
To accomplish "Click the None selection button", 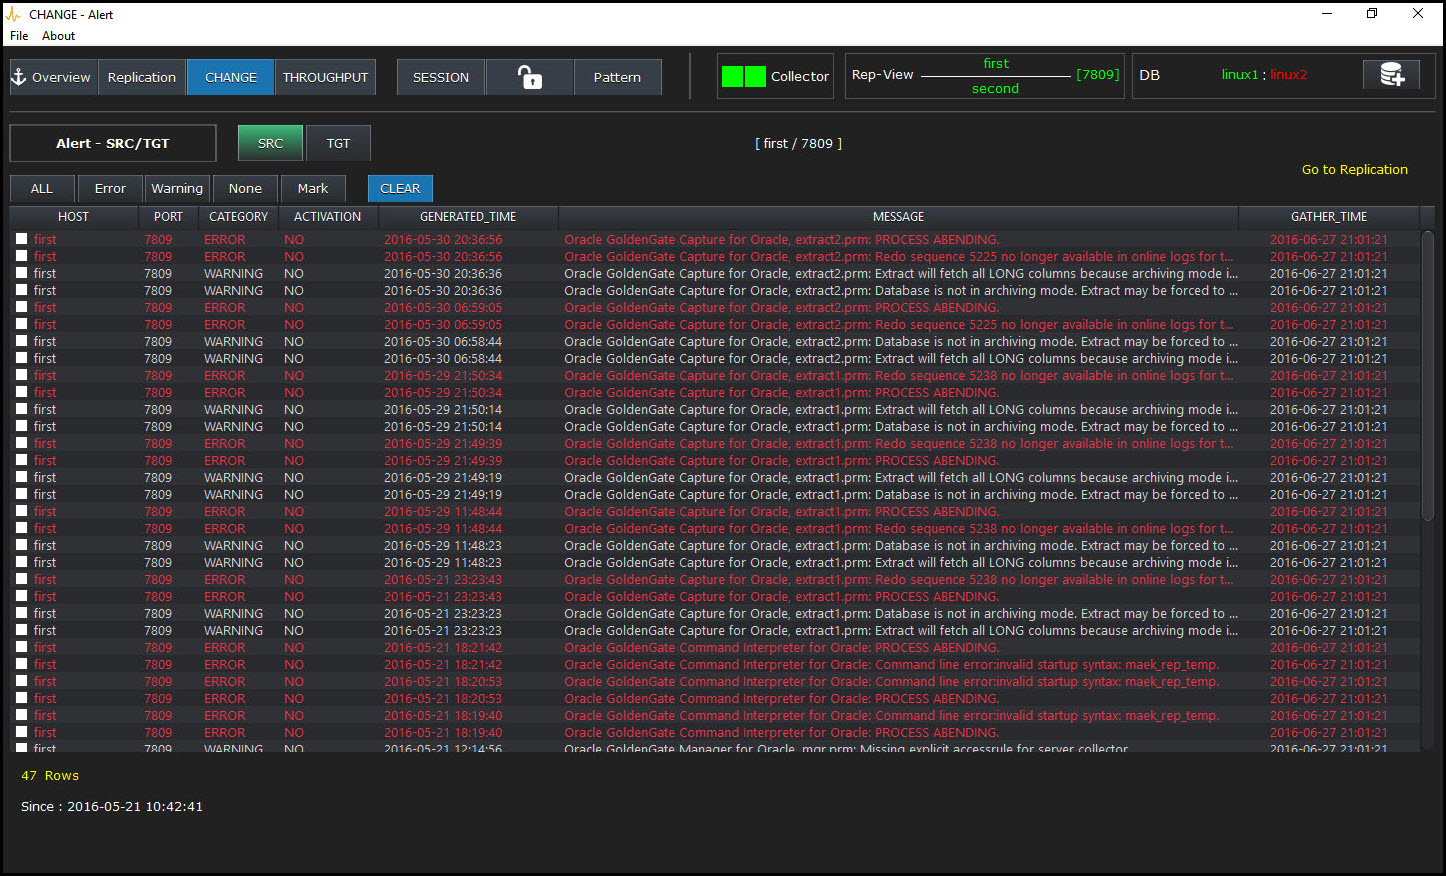I will point(245,188).
